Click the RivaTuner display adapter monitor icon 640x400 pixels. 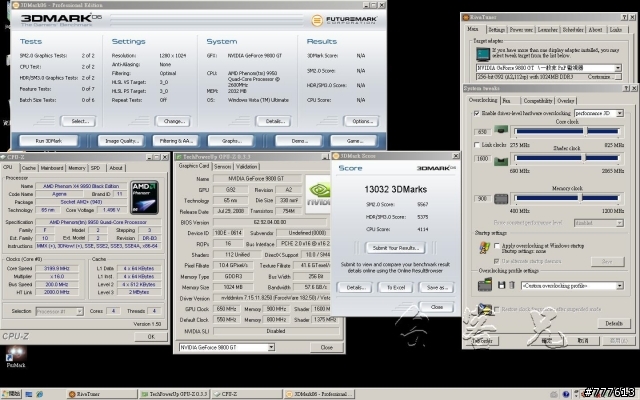483,54
